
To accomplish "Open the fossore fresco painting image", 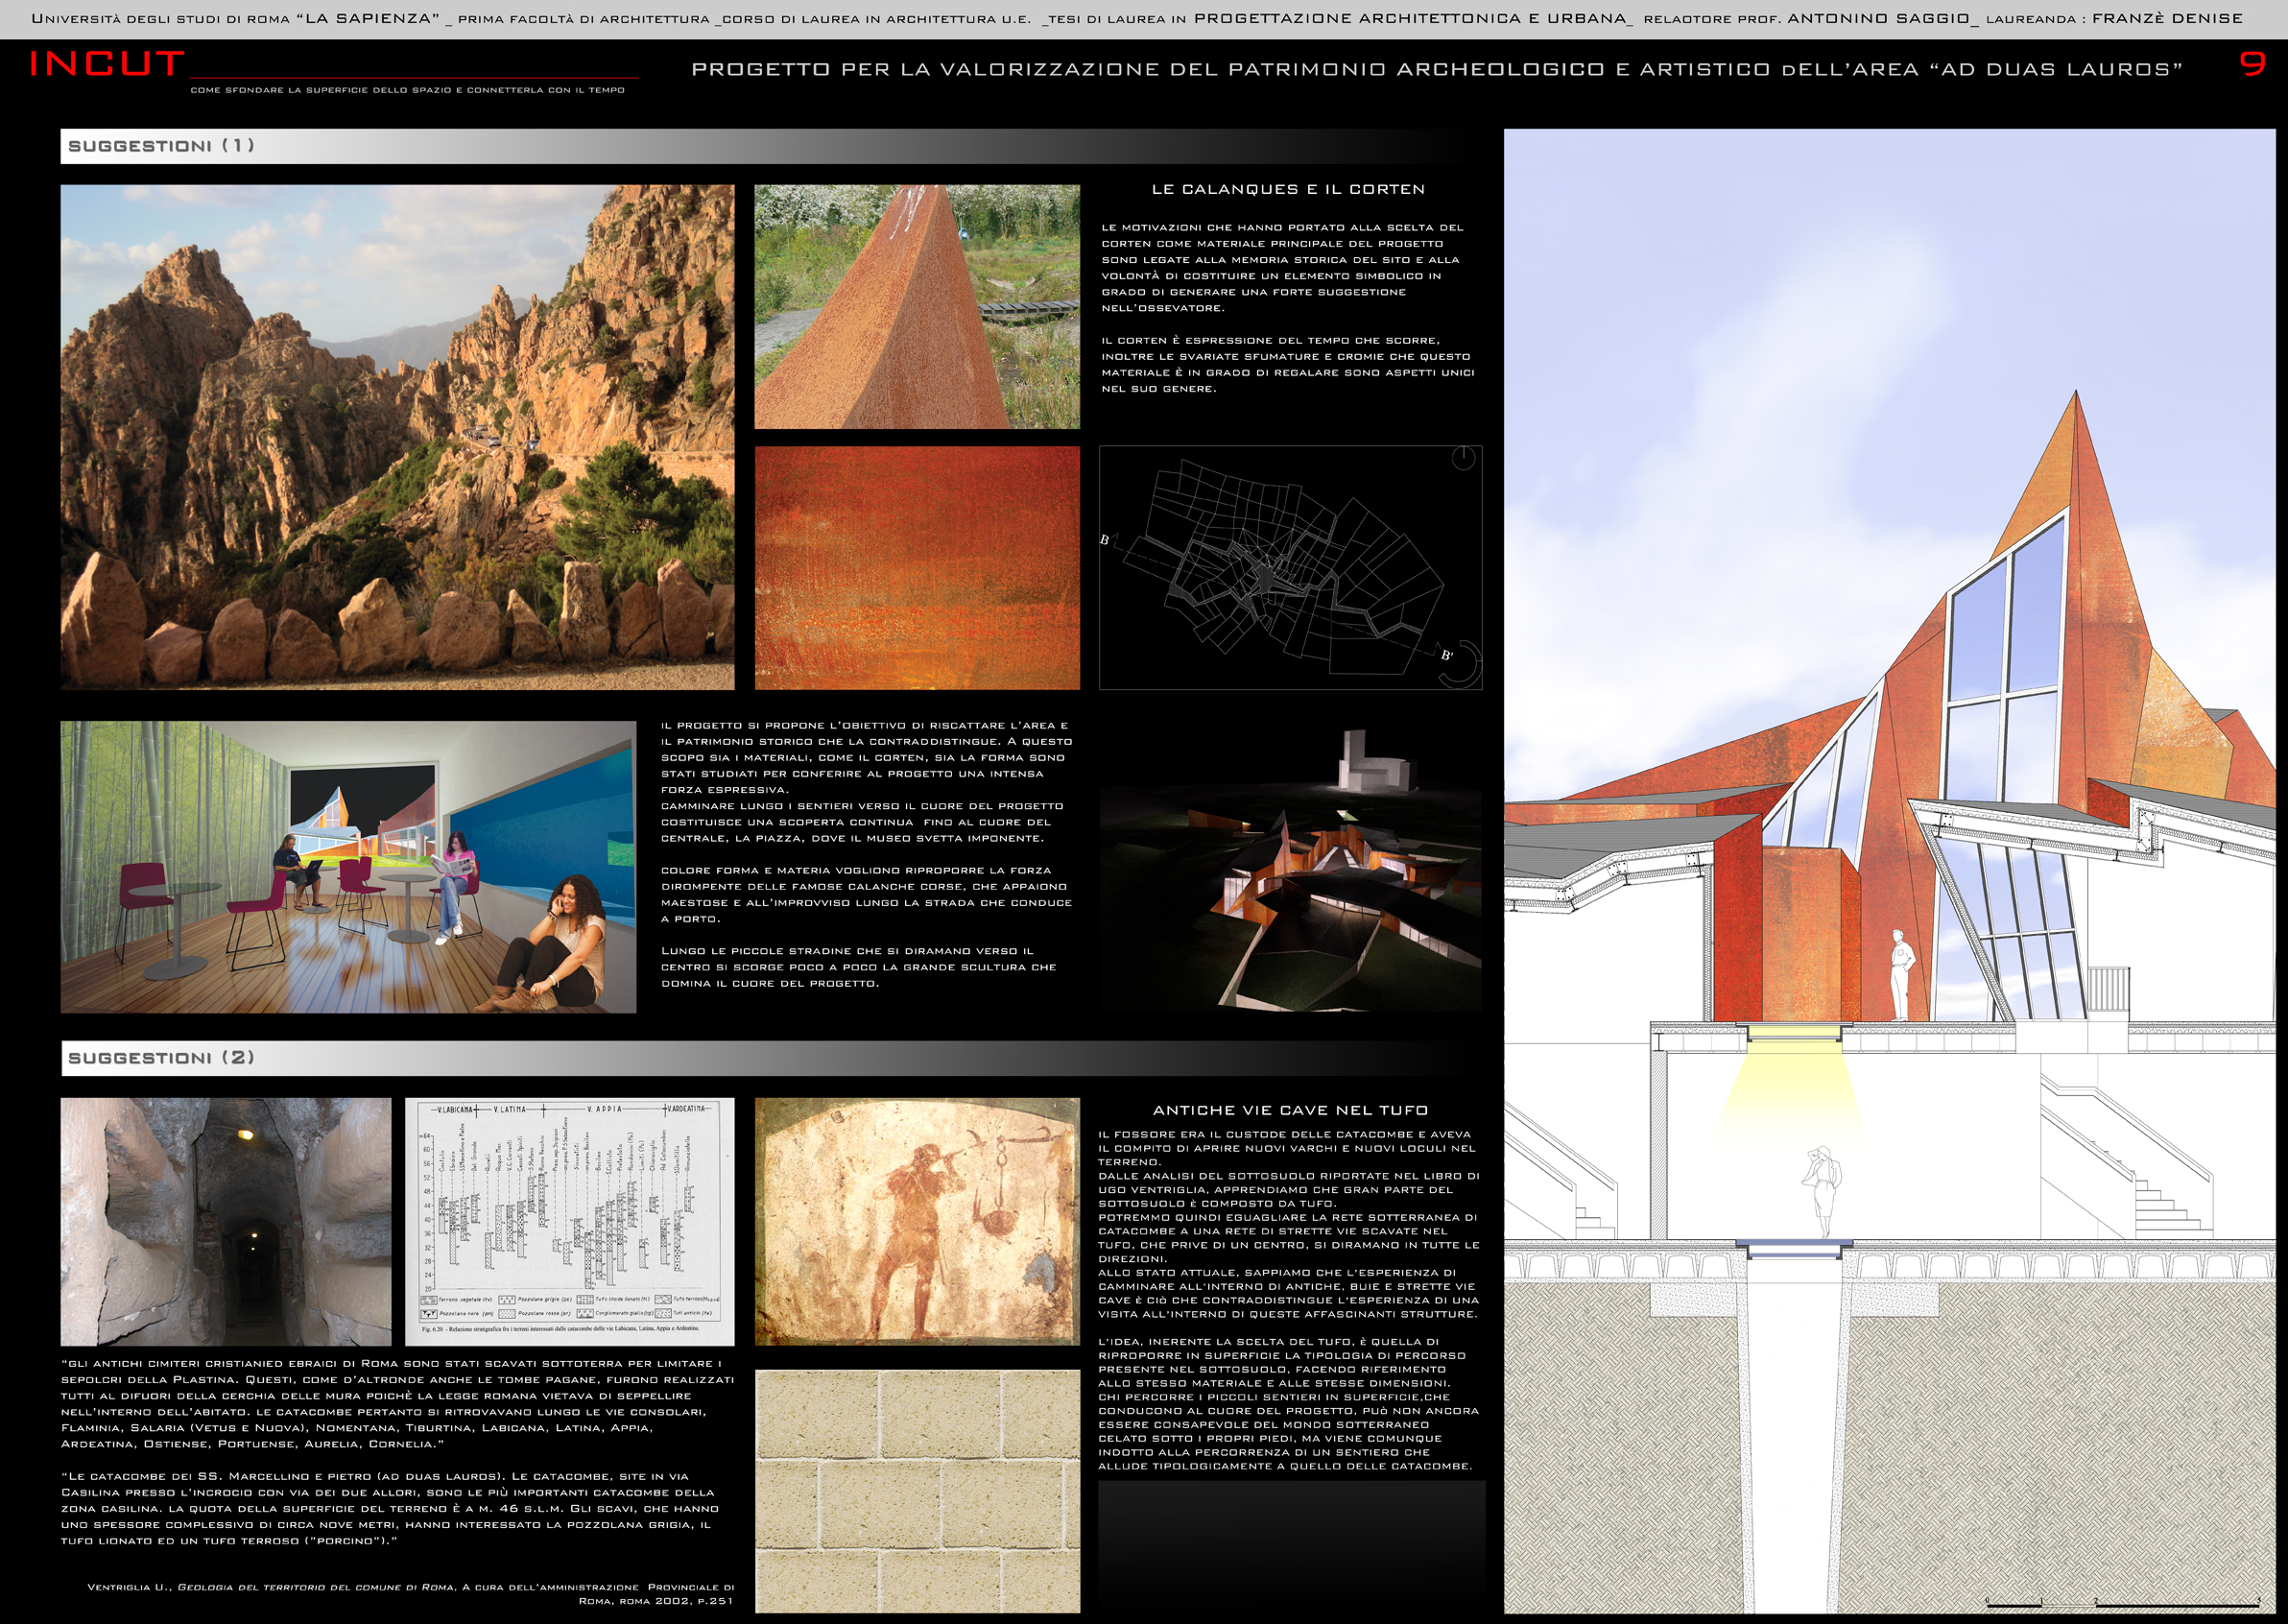I will [916, 1221].
